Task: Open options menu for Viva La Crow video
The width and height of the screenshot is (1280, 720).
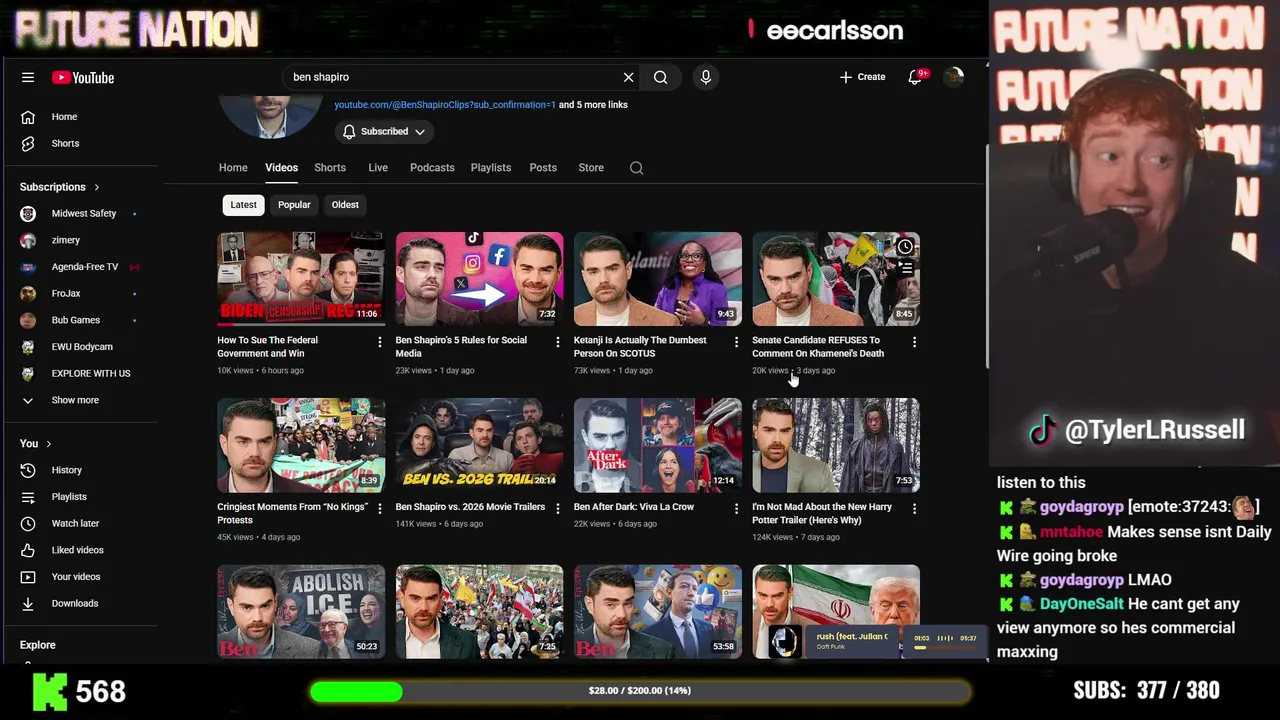Action: coord(736,509)
